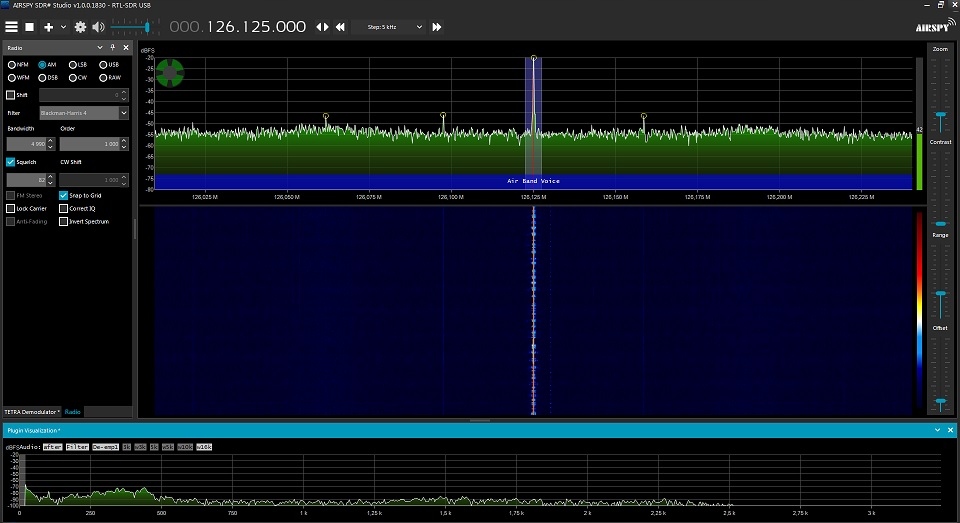Step frequency up with double right arrows

pos(437,27)
